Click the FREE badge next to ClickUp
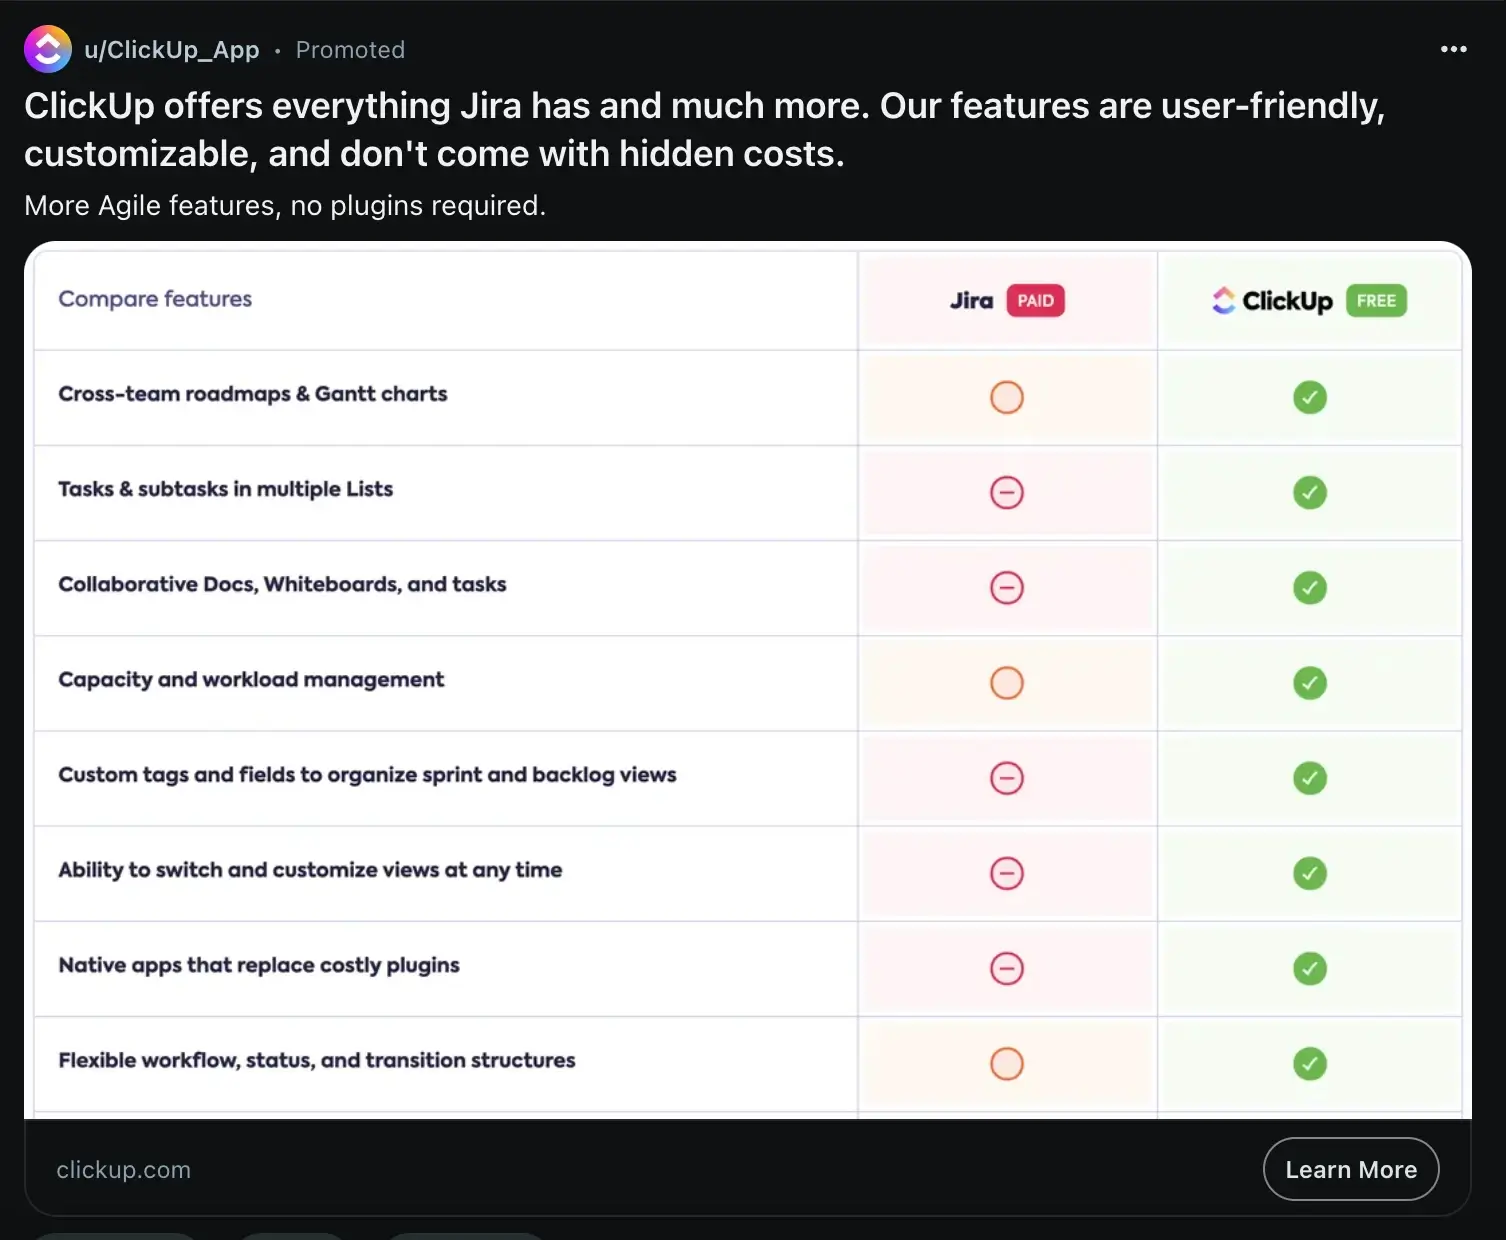Screen dimensions: 1506x1240 pos(1375,300)
